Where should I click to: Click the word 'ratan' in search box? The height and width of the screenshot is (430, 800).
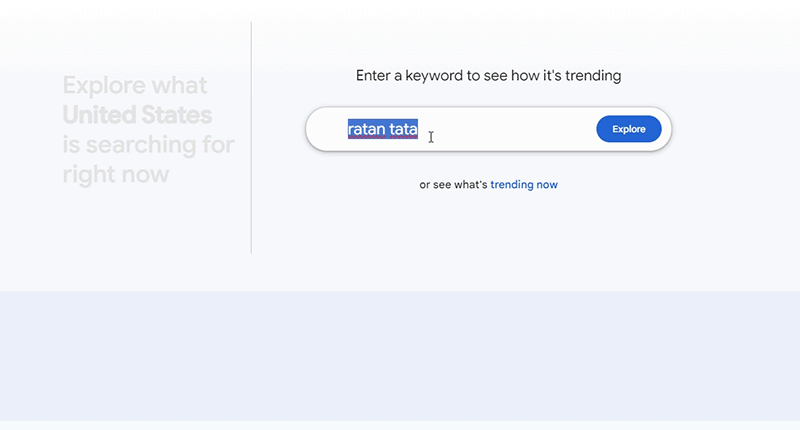pos(366,129)
